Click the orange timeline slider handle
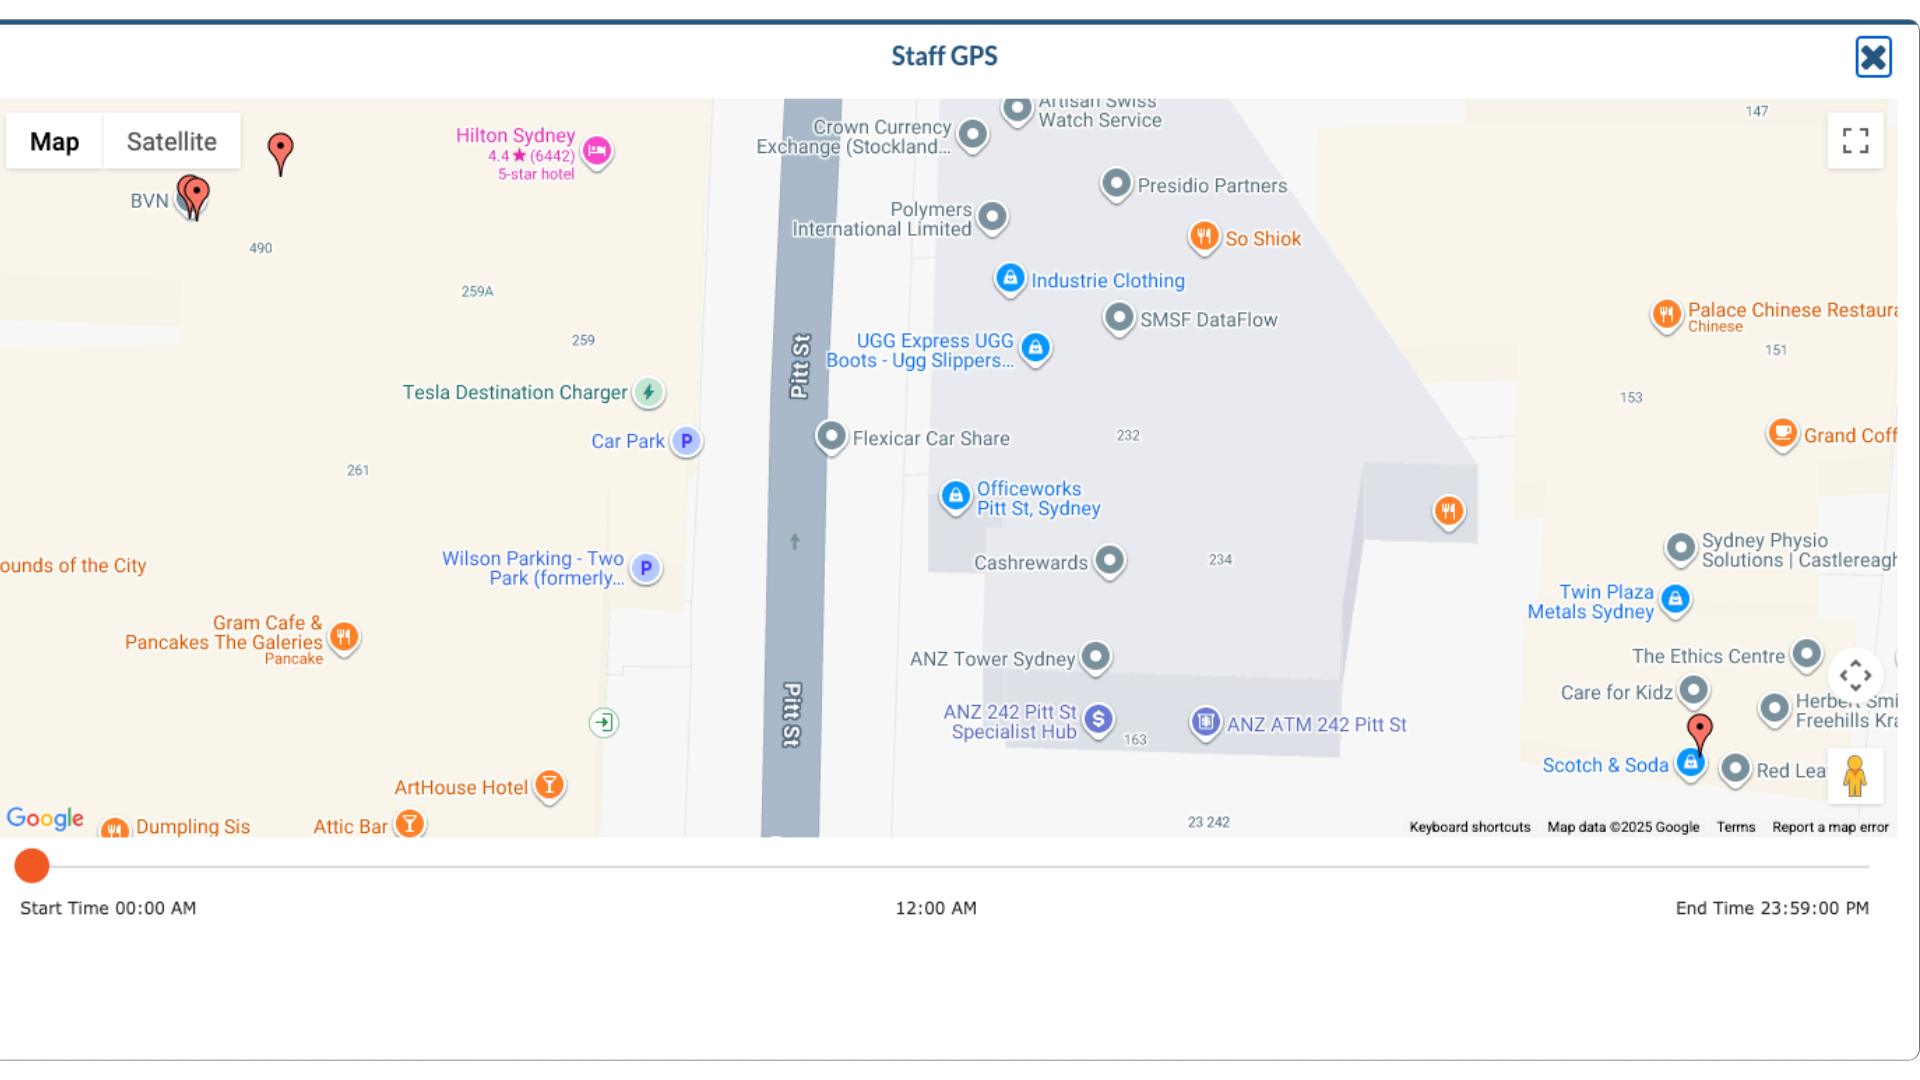 pyautogui.click(x=32, y=866)
